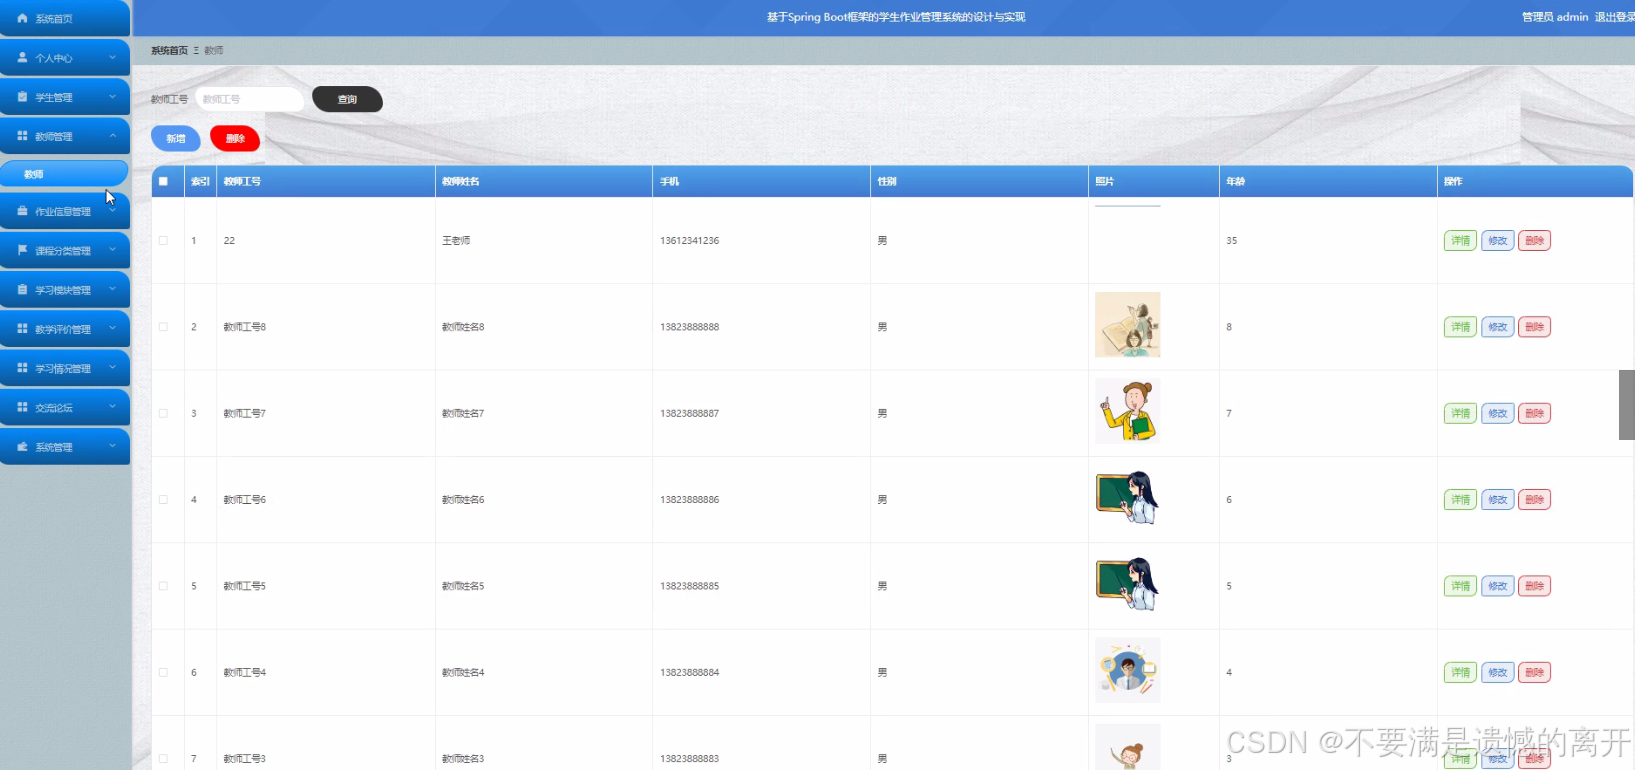Image resolution: width=1635 pixels, height=770 pixels.
Task: Expand the 教学评价管理 chevron
Action: pos(112,328)
